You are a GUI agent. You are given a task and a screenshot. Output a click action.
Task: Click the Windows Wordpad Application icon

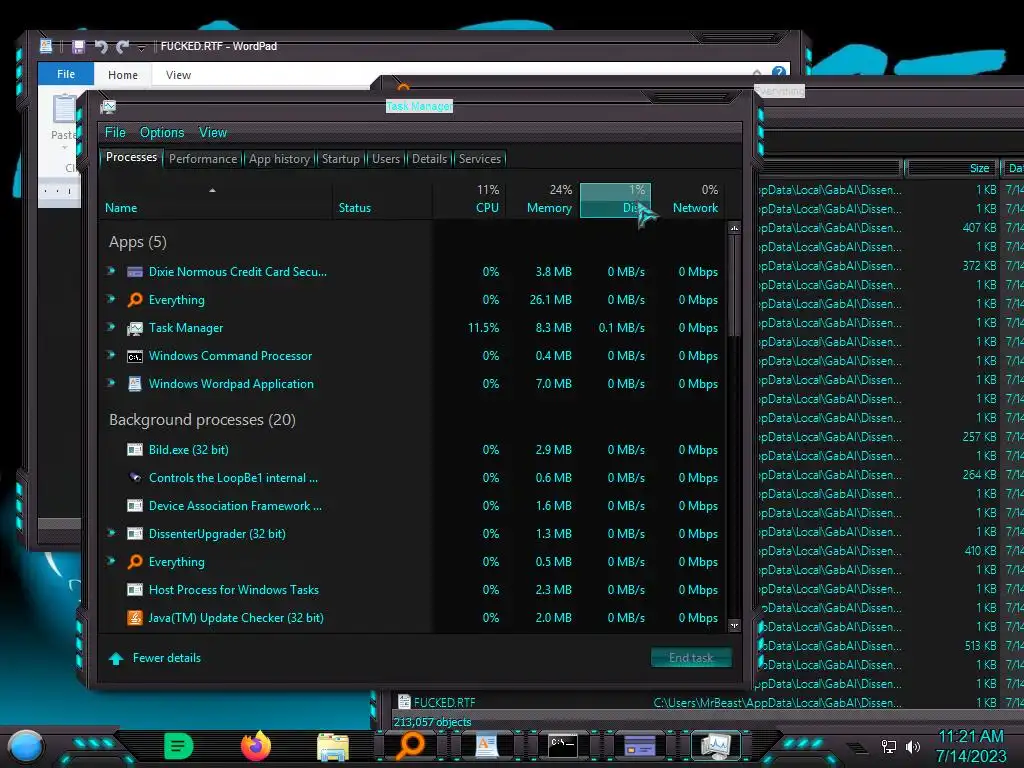[x=135, y=384]
